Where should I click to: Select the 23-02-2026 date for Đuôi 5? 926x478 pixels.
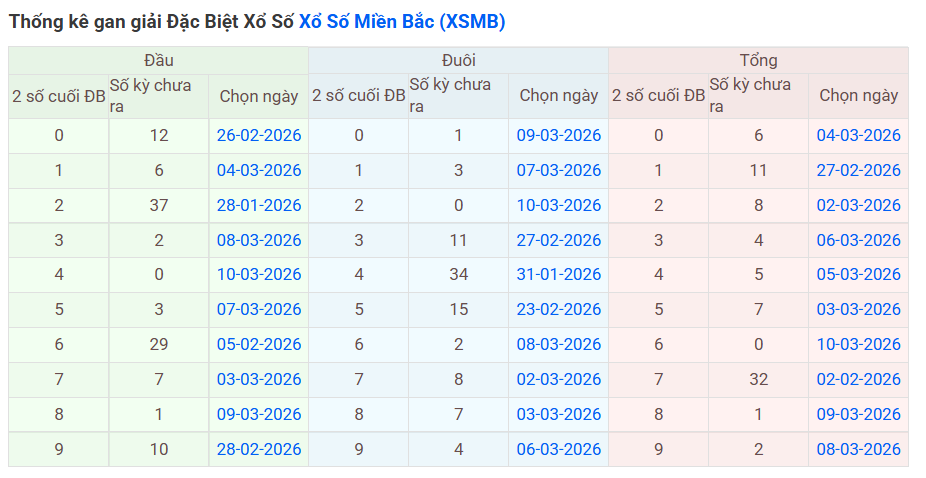pos(559,309)
